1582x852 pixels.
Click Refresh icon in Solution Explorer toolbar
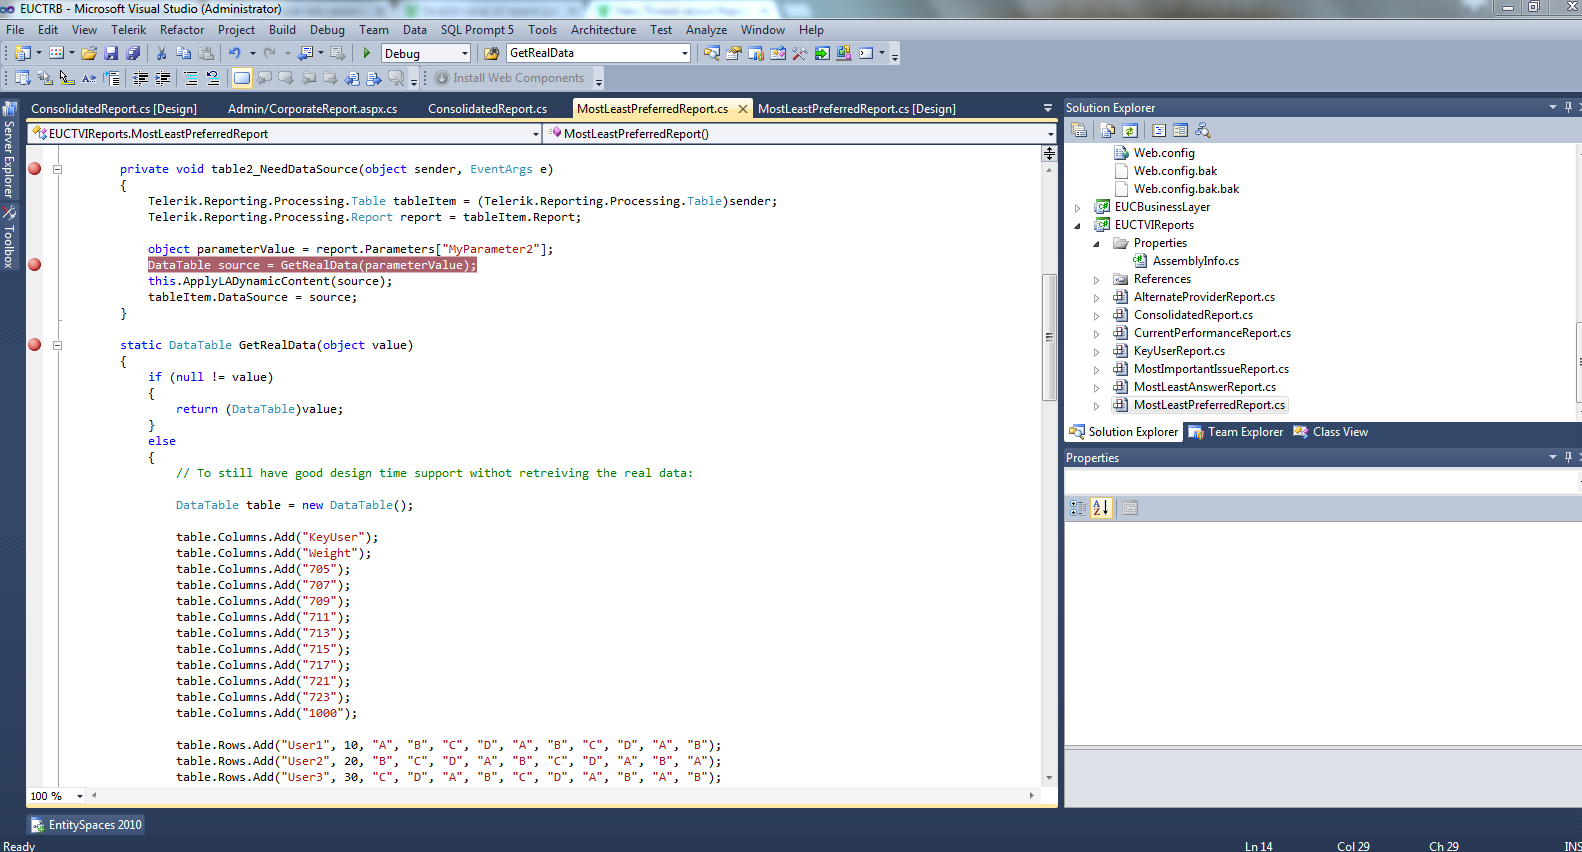point(1130,130)
